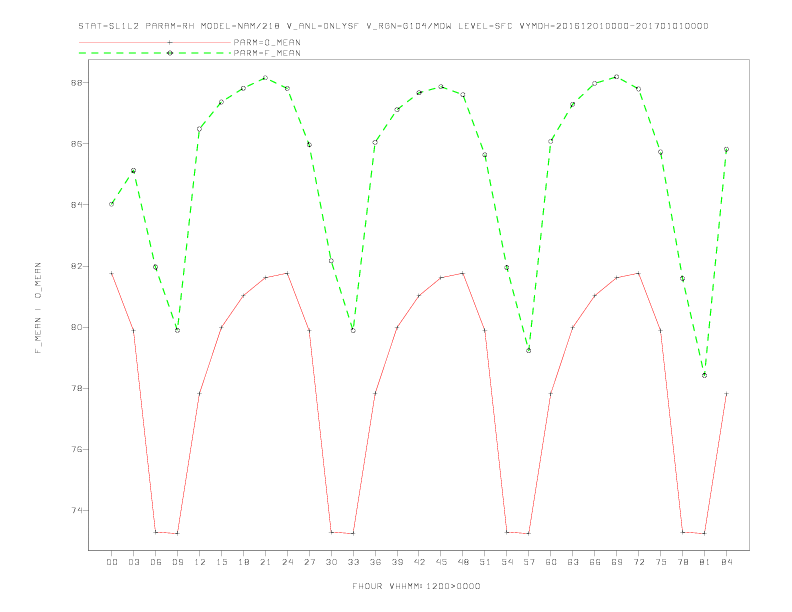
Task: Click x-axis tick label 72
Action: click(x=638, y=562)
